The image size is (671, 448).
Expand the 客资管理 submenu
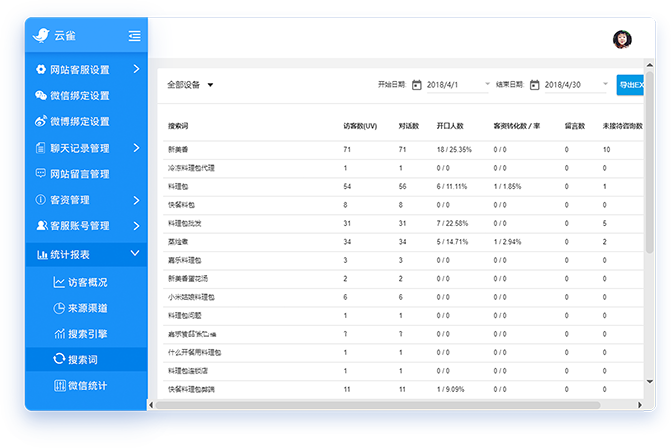(136, 200)
